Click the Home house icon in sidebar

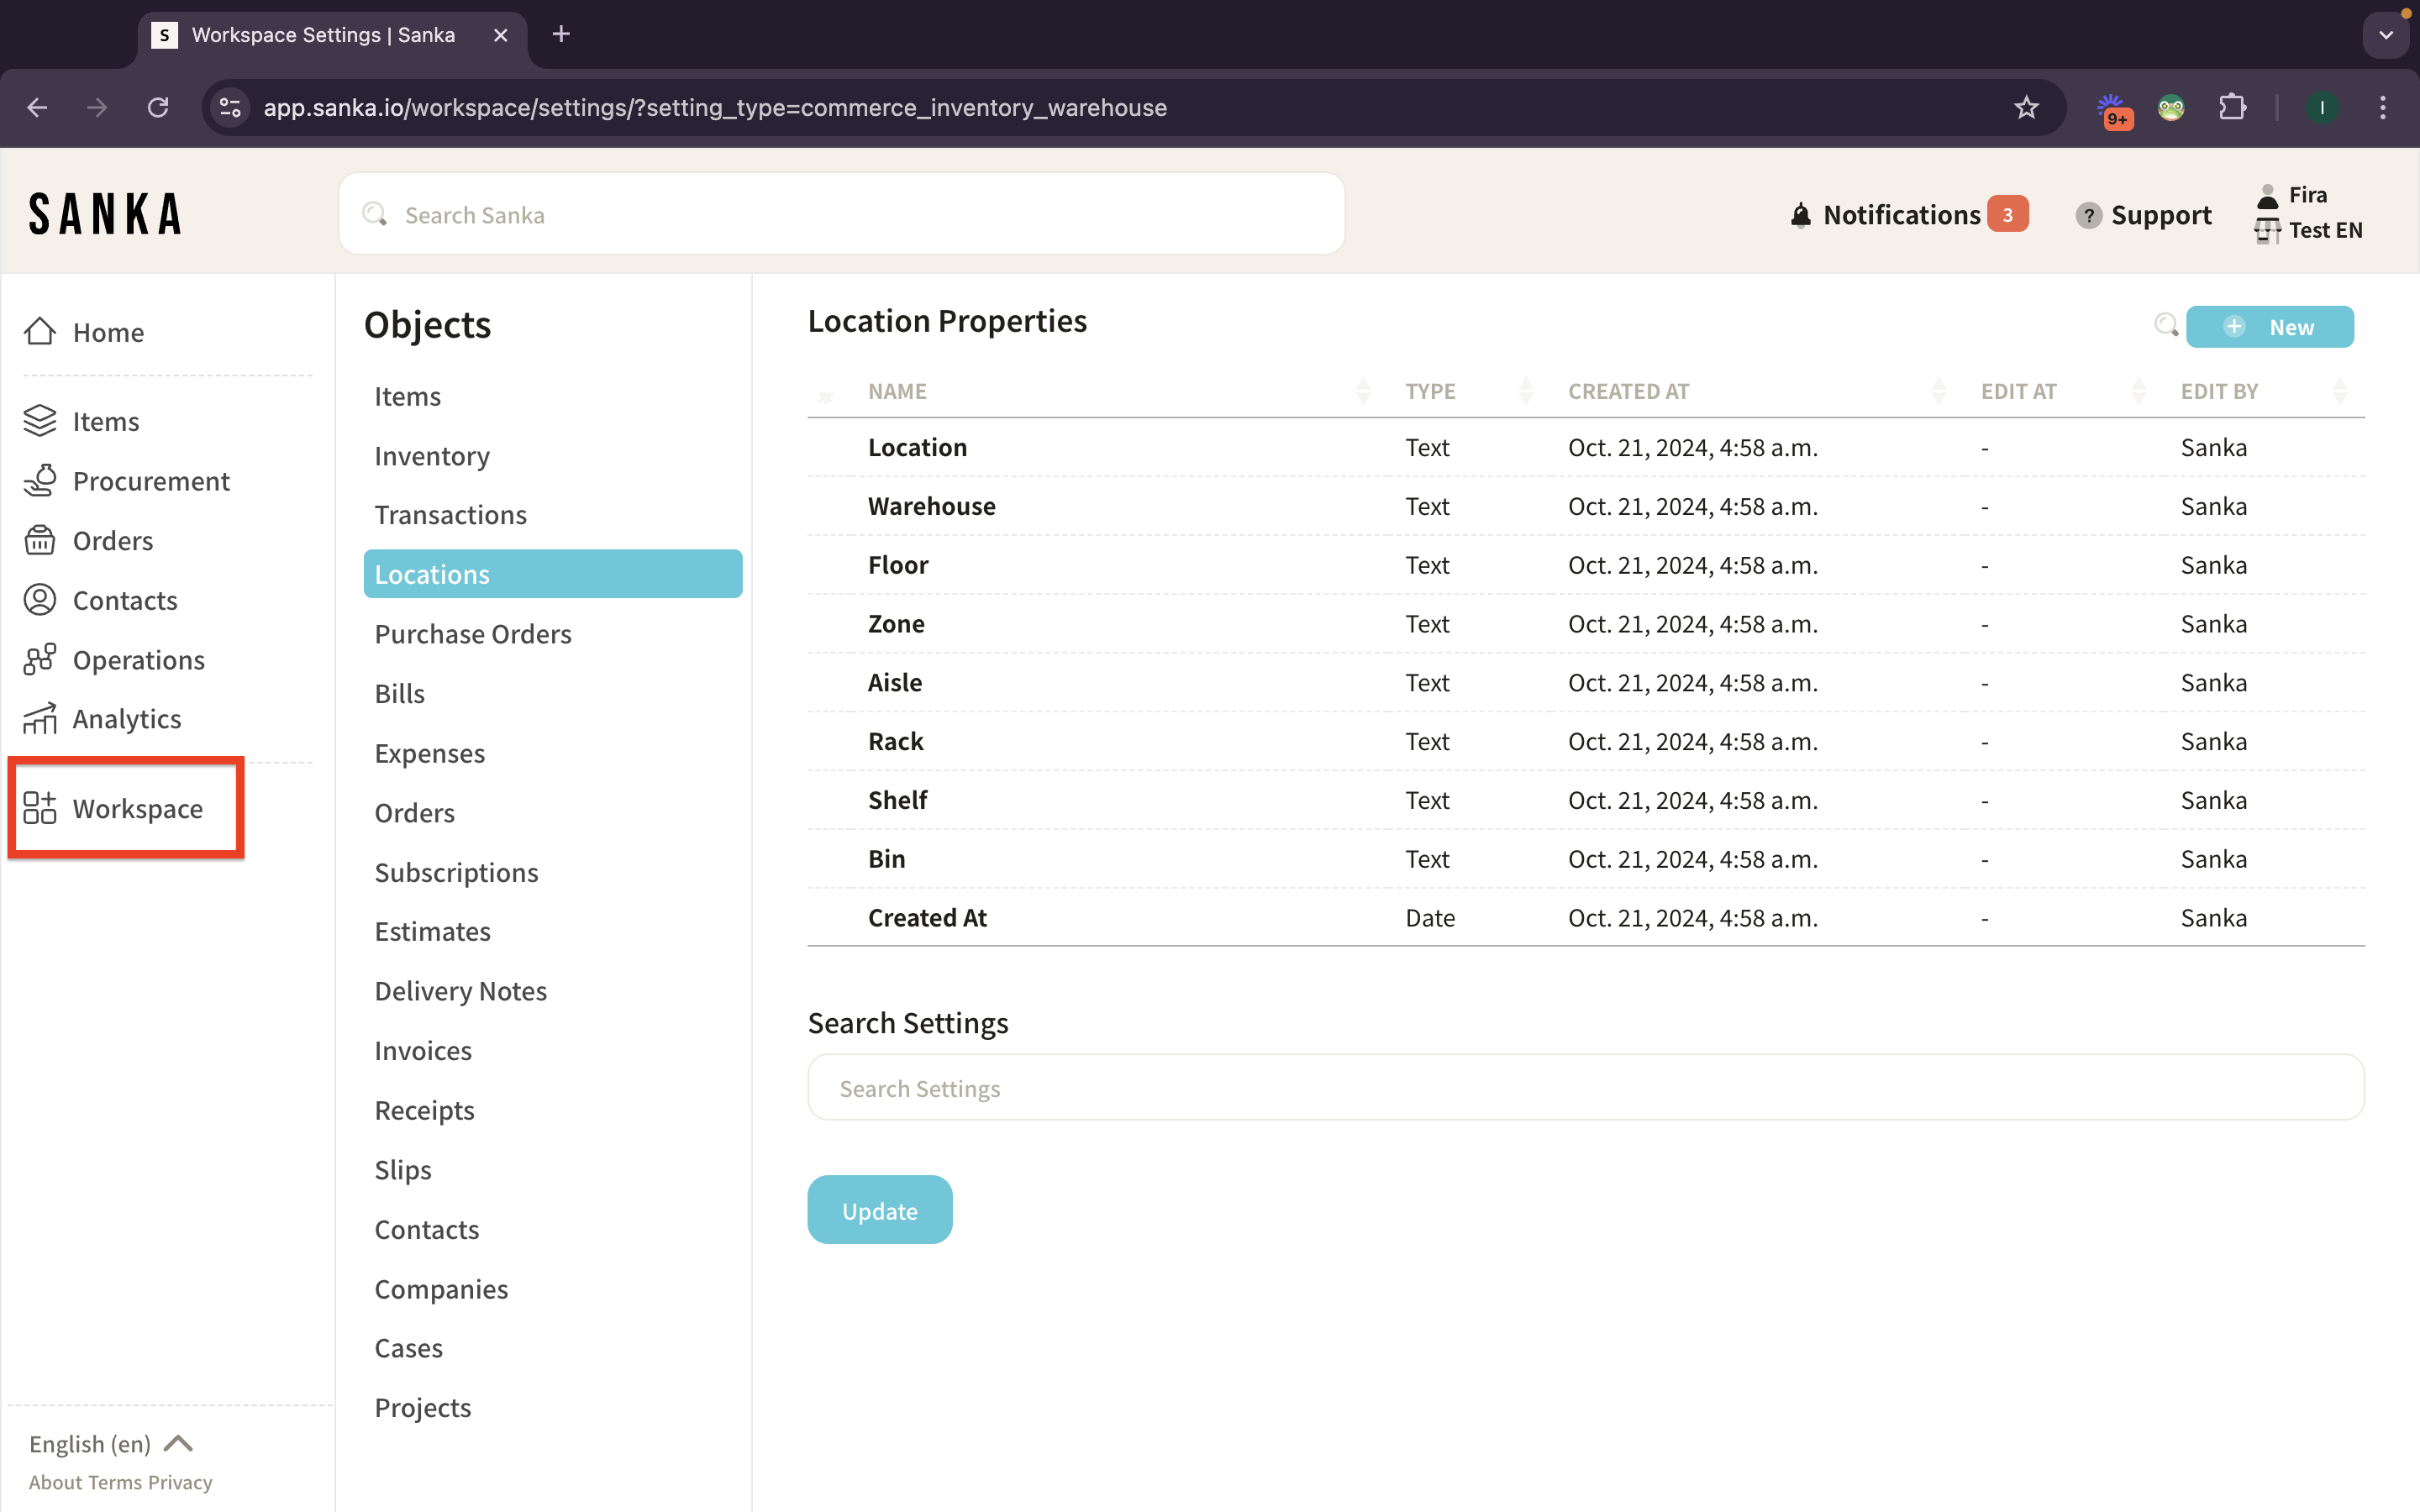pyautogui.click(x=40, y=331)
